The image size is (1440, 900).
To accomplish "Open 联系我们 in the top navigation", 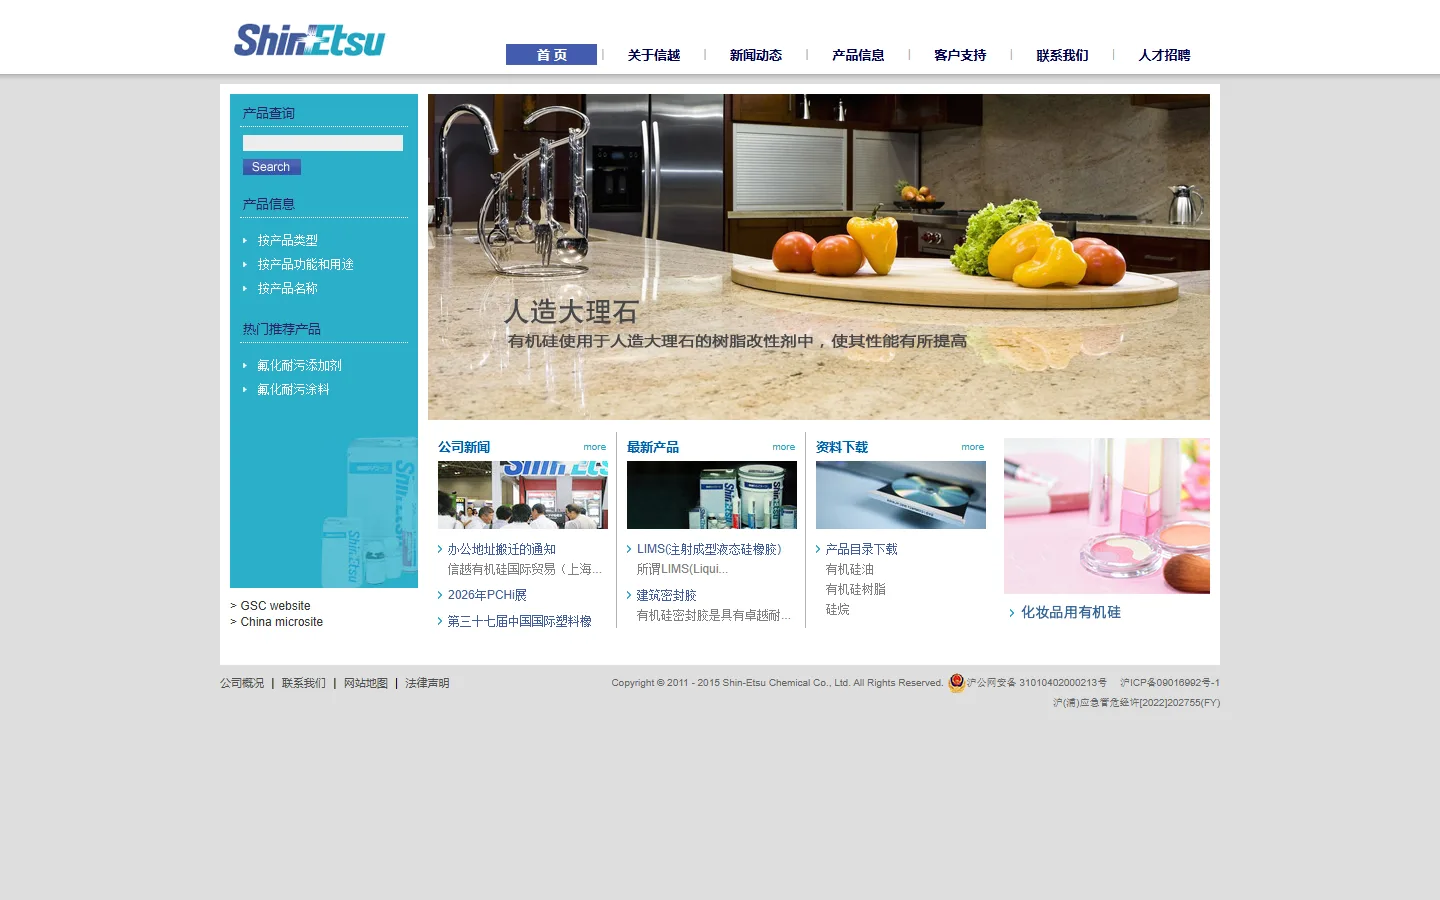I will (x=1062, y=55).
